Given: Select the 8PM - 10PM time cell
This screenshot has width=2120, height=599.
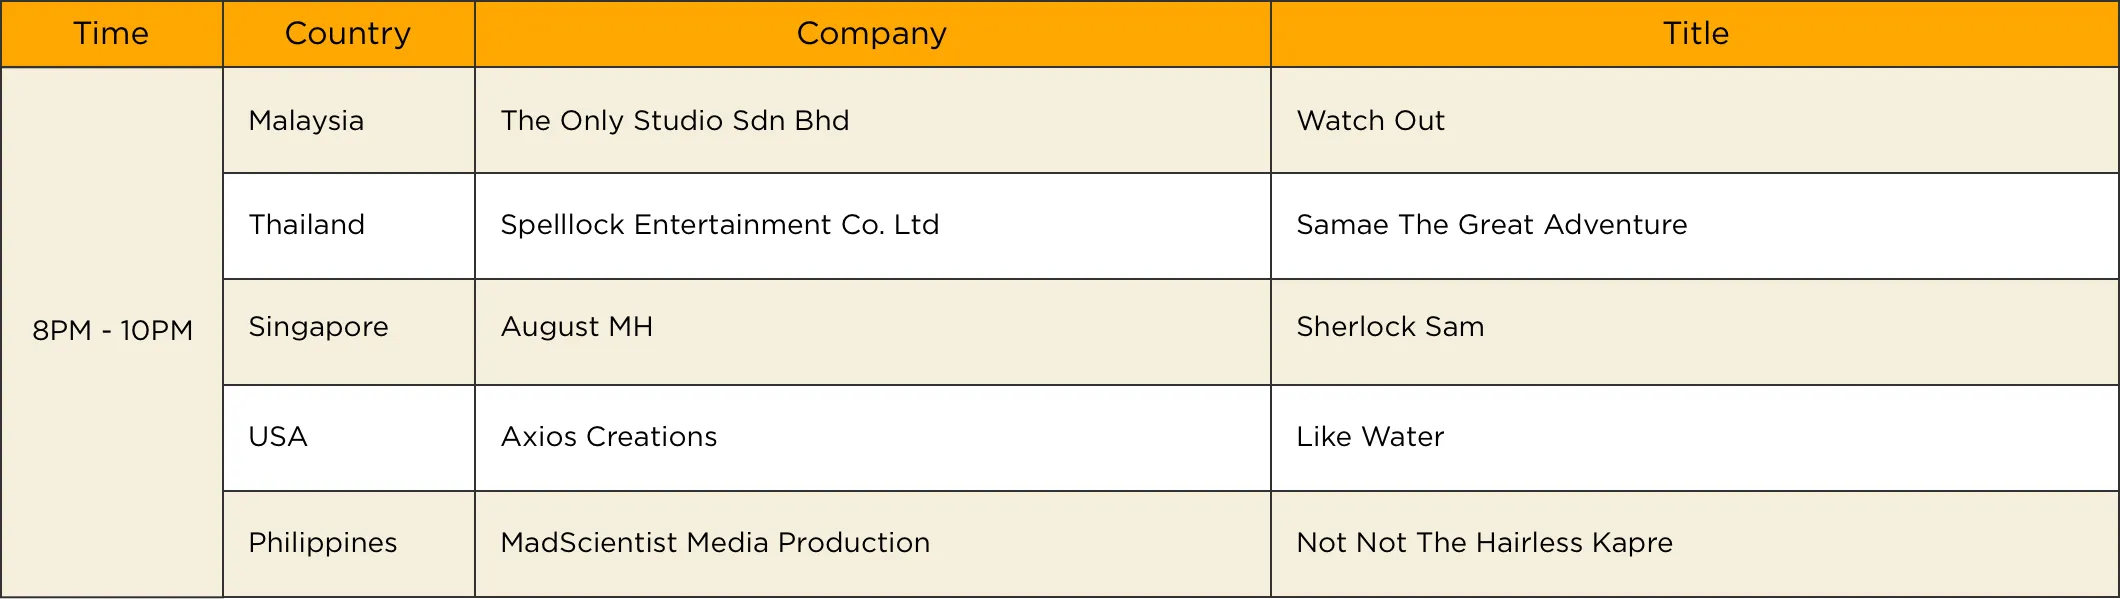Looking at the screenshot, I should coord(112,330).
